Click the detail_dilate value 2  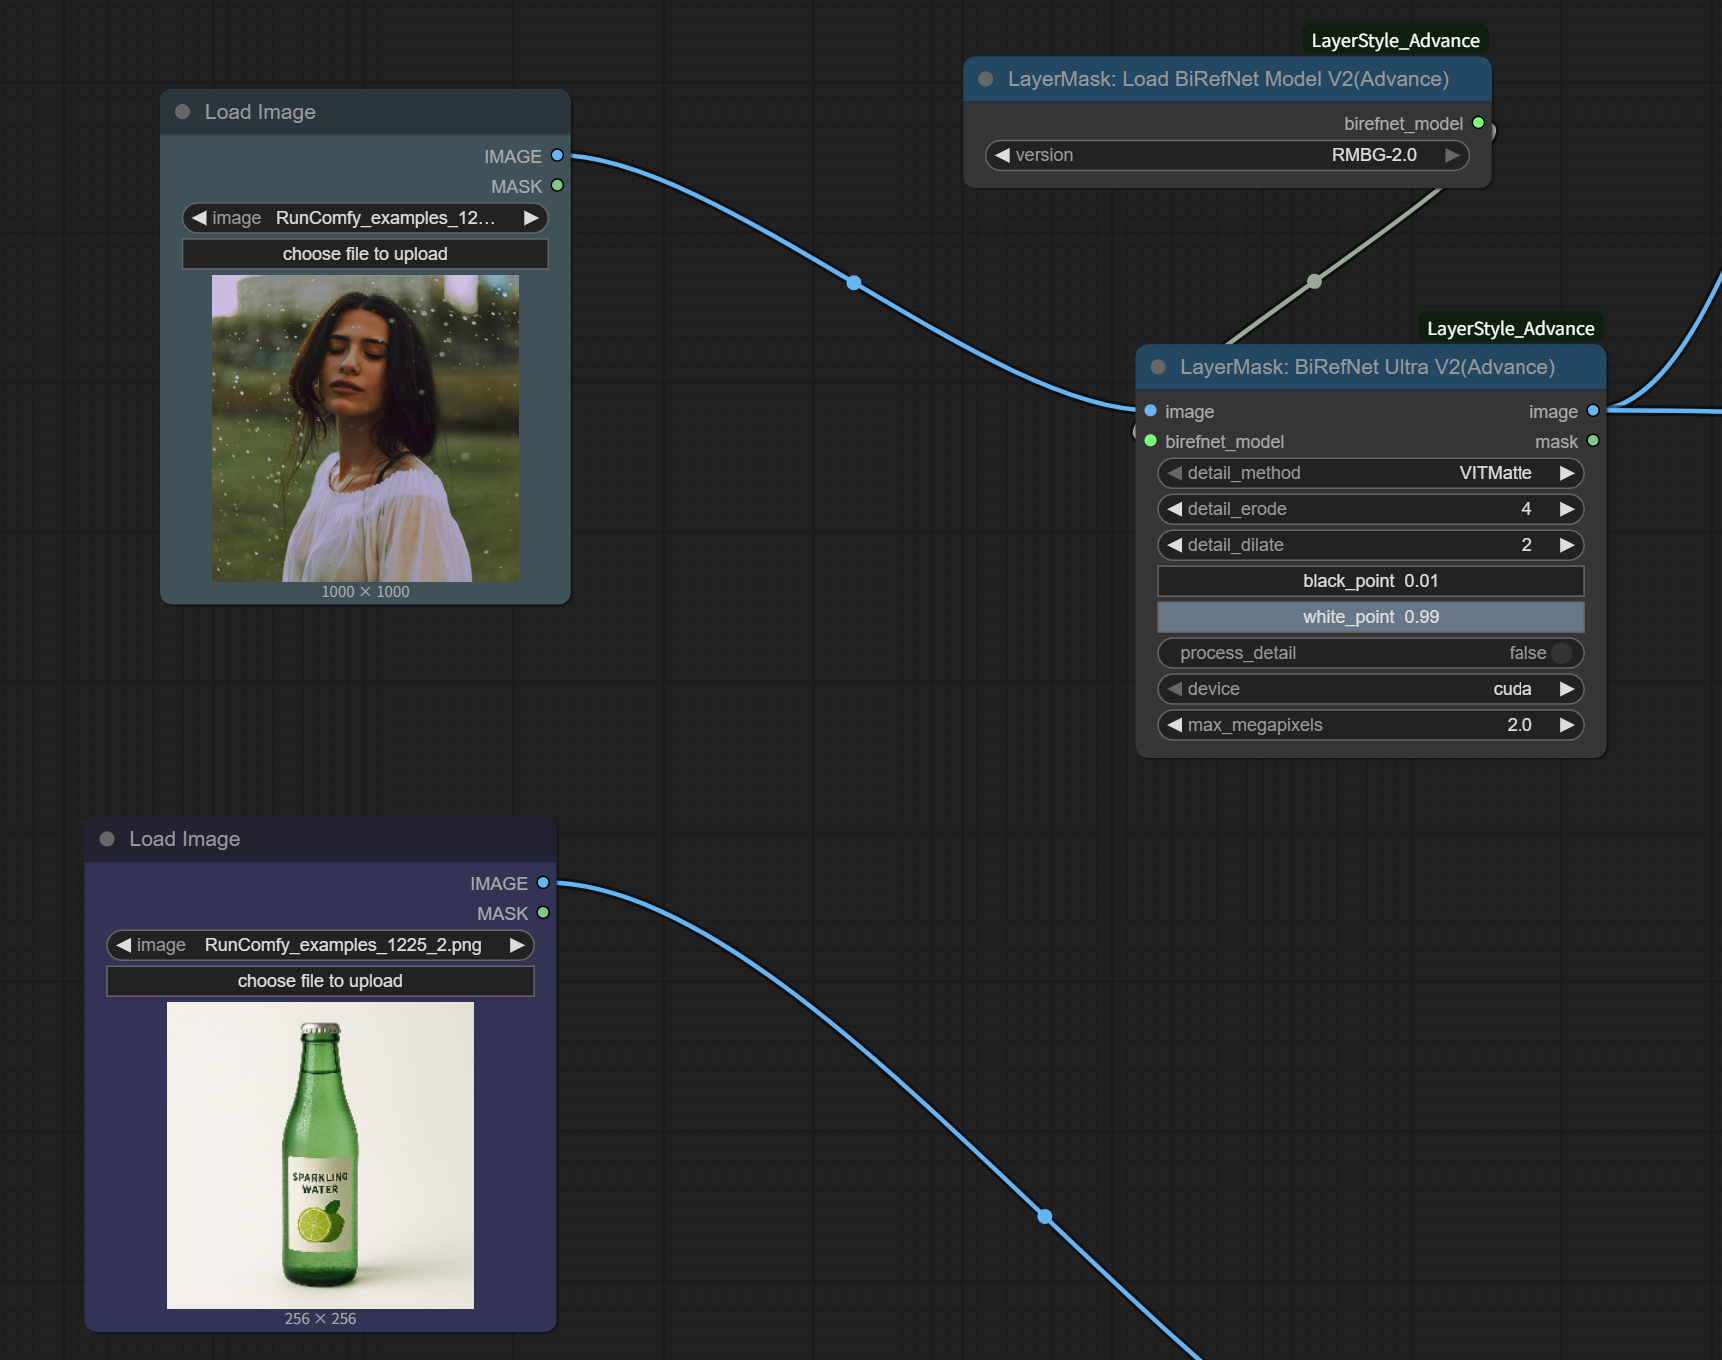(x=1526, y=545)
